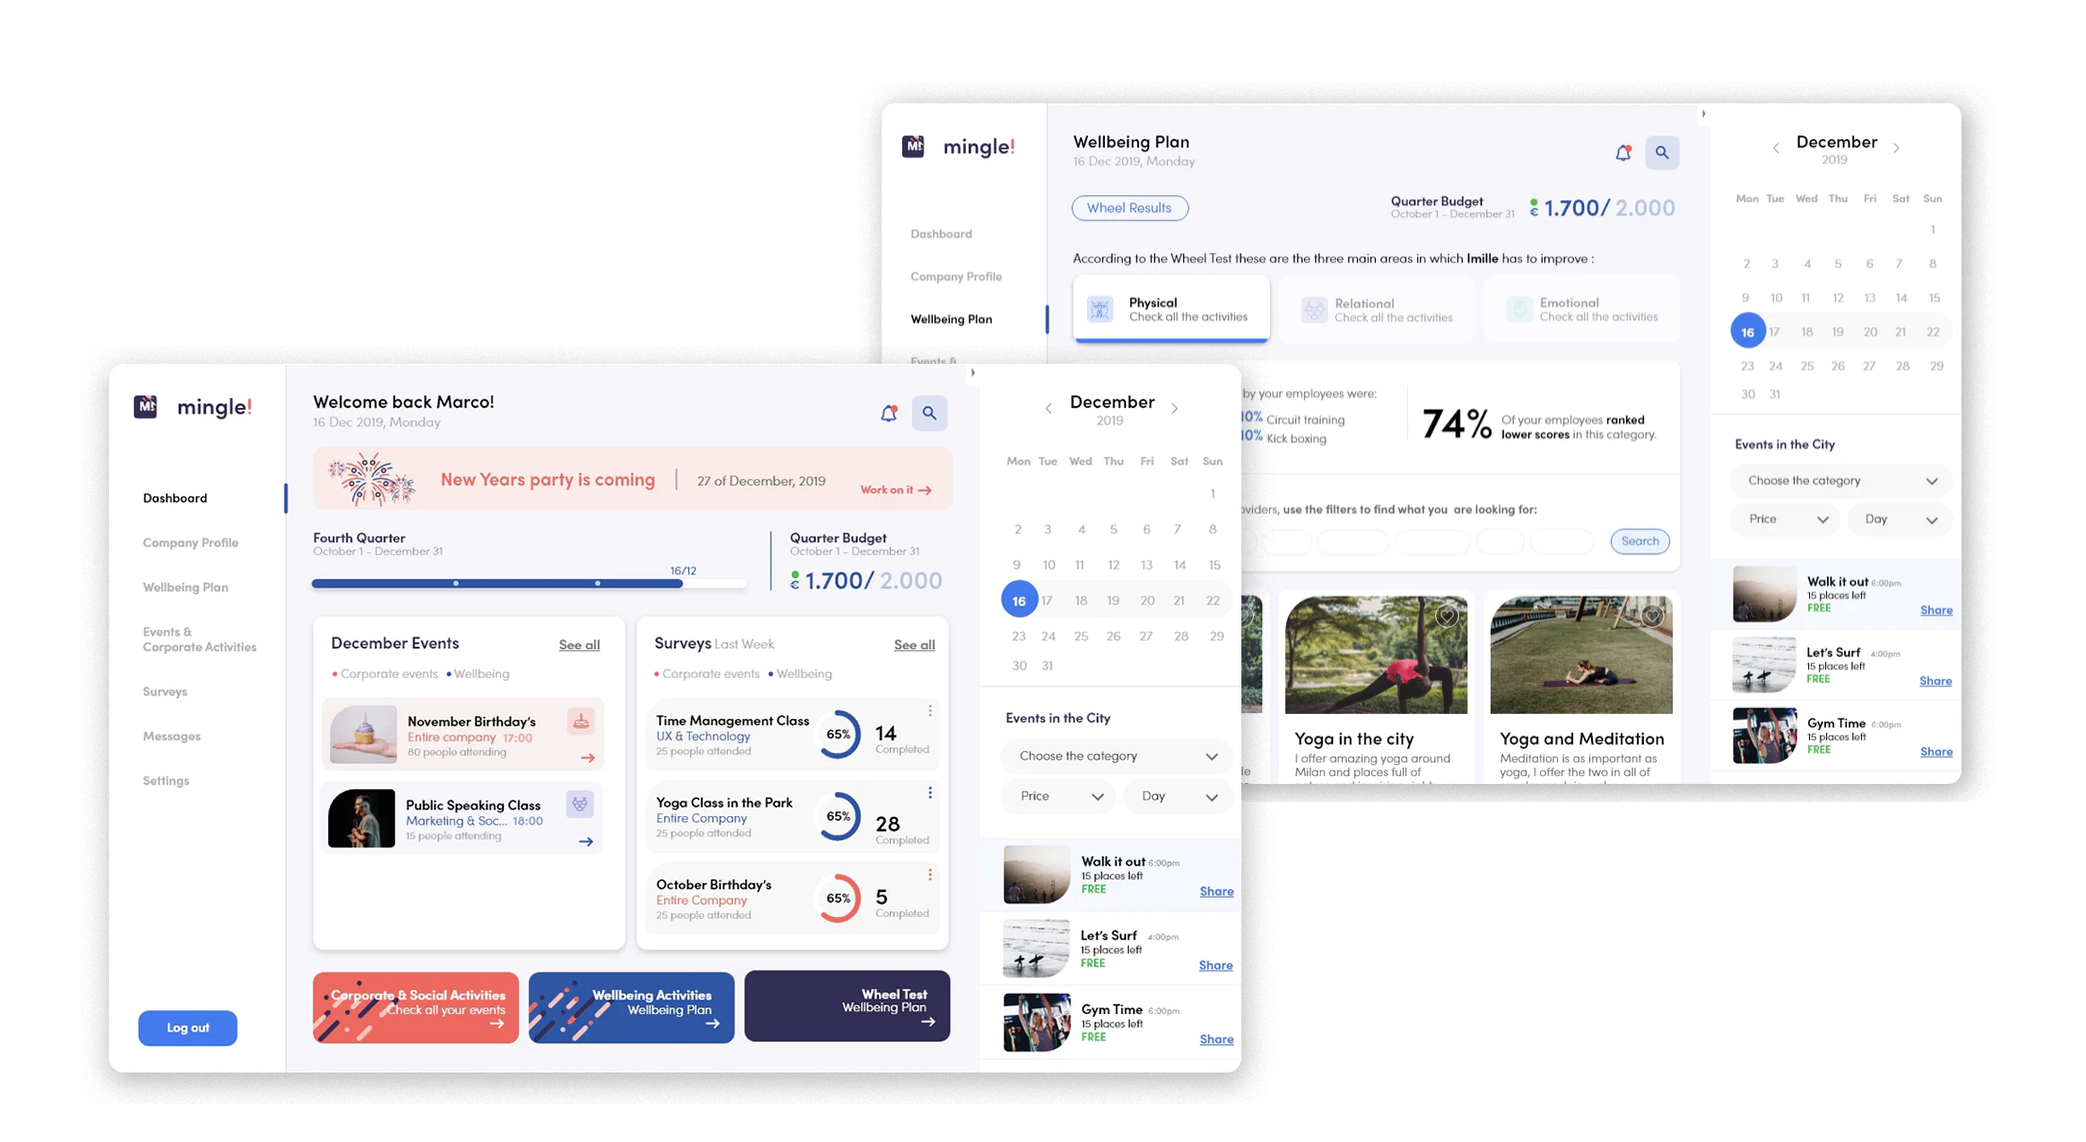Toggle the heart on Yoga and Meditation card
Screen dimensions: 2086x1142
[1652, 616]
